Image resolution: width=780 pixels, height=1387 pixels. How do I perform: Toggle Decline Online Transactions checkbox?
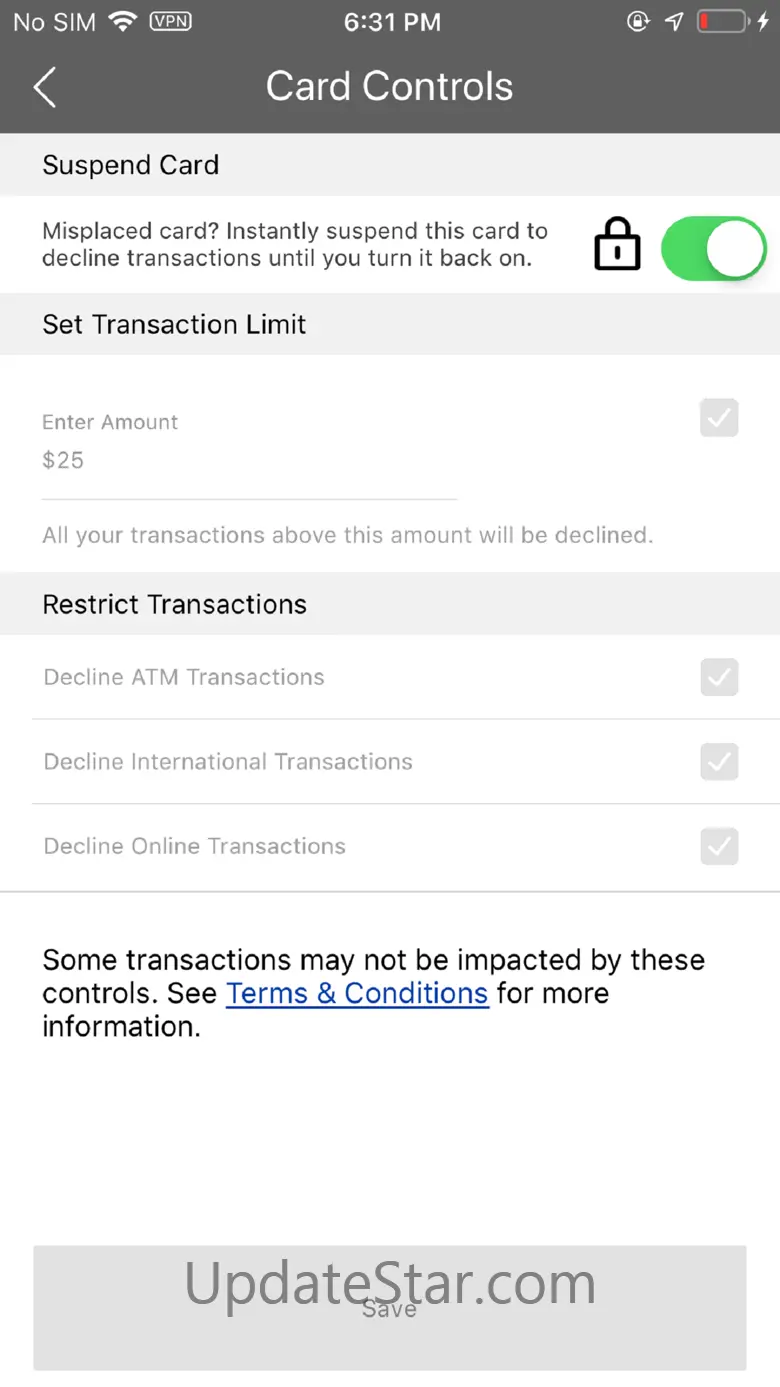(x=719, y=846)
